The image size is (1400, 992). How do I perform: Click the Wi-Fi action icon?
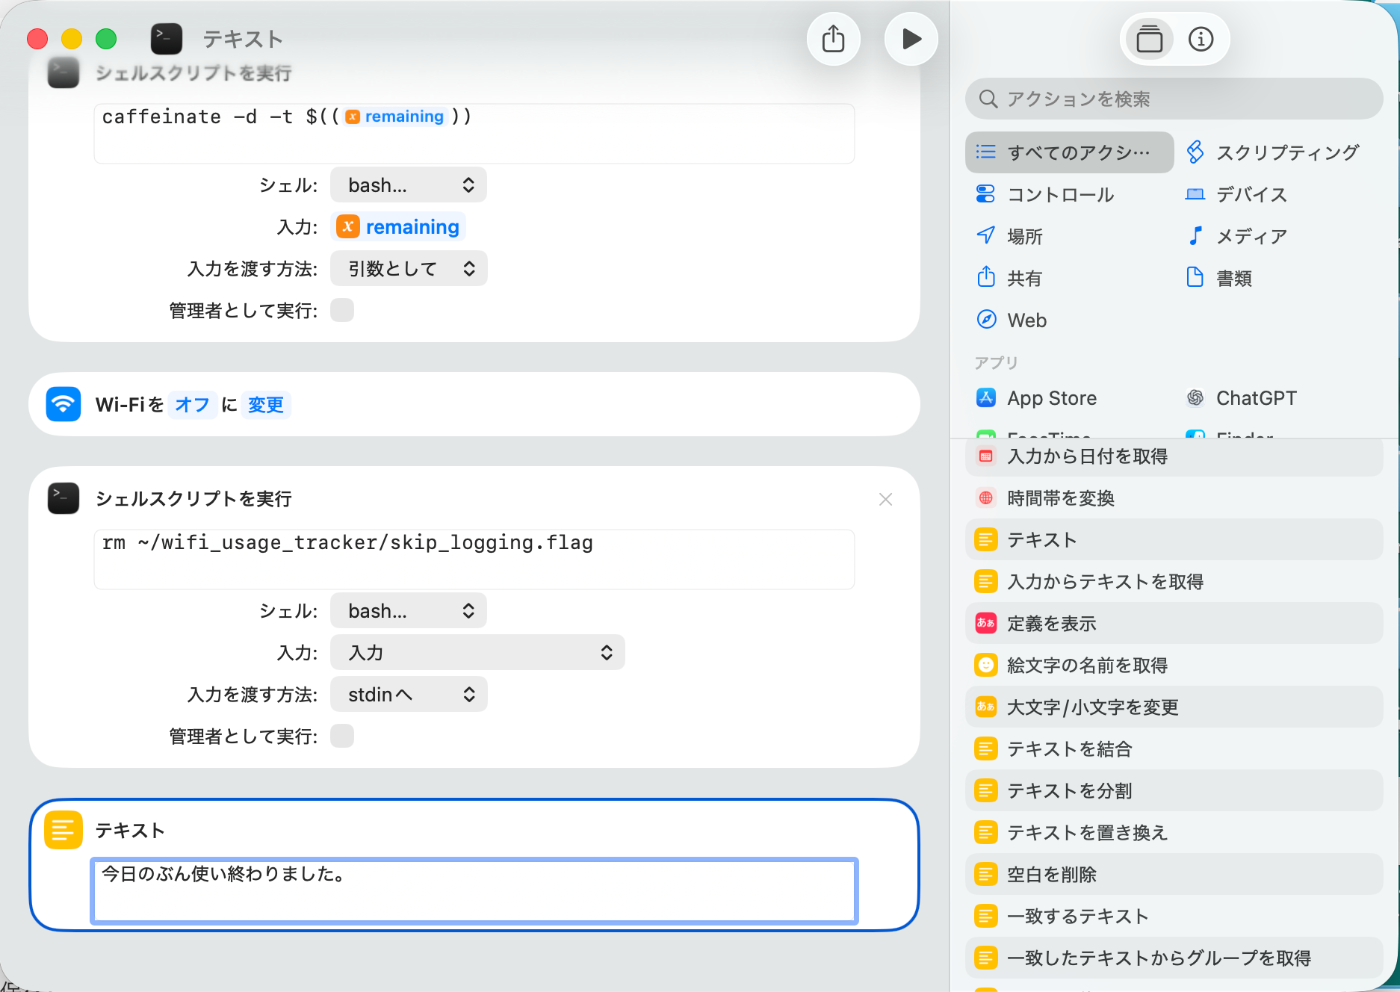(63, 404)
